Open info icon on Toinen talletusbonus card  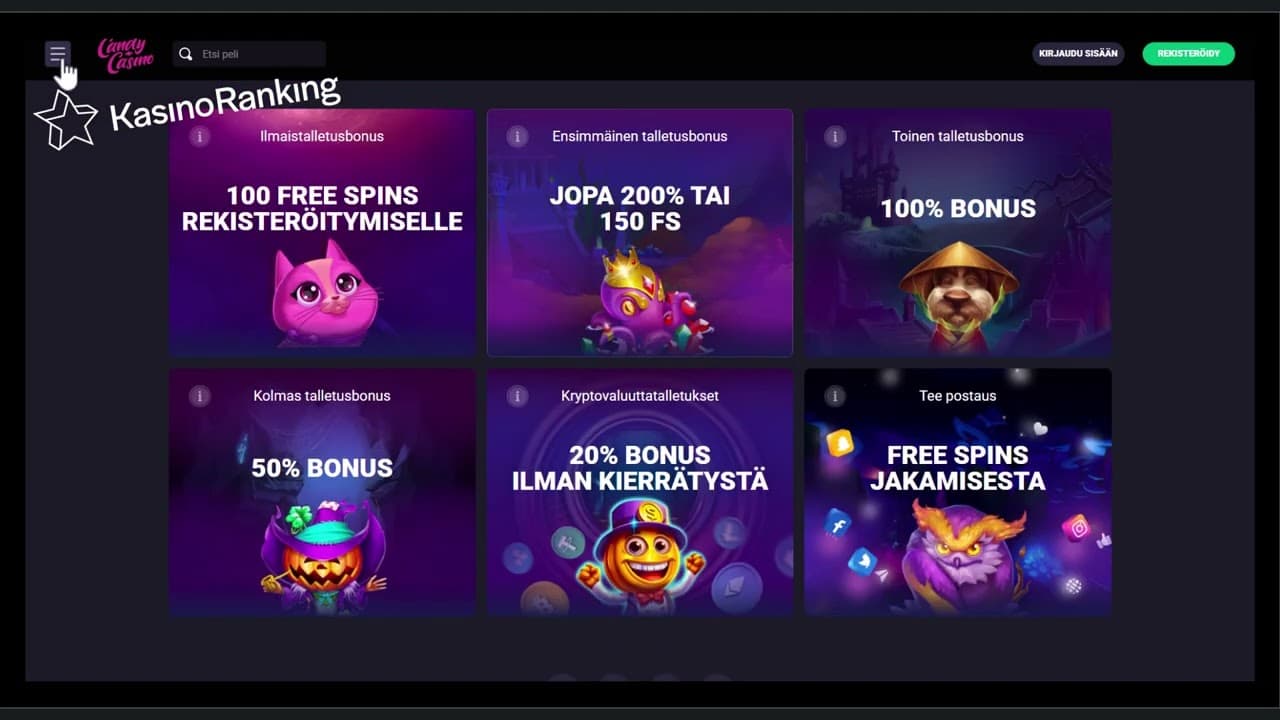point(835,137)
